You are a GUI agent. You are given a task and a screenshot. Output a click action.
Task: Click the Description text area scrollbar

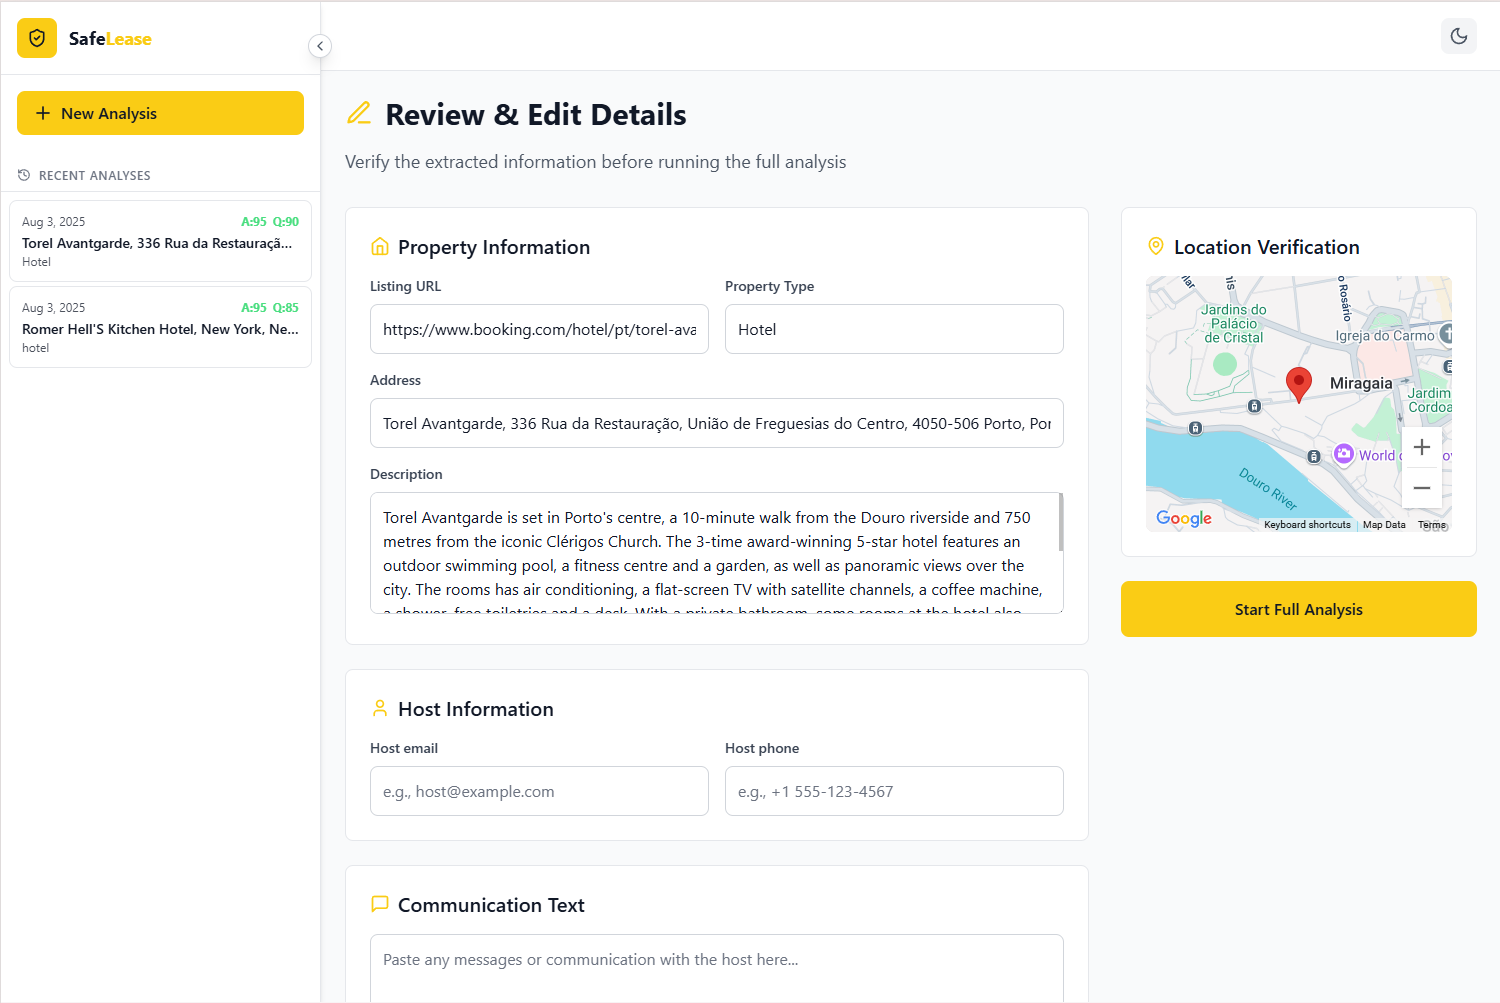pos(1060,522)
